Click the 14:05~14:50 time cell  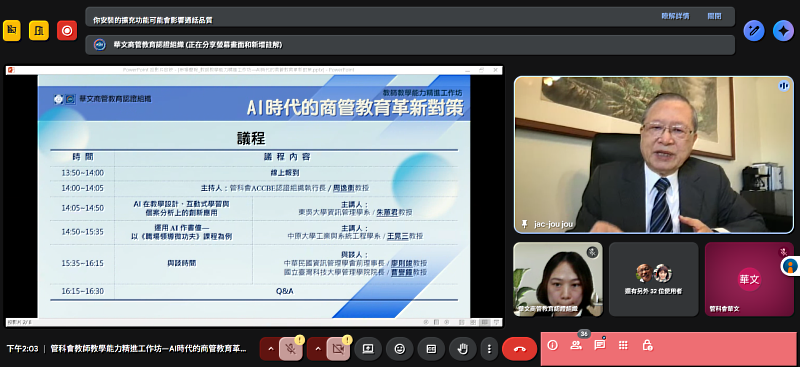tap(82, 208)
